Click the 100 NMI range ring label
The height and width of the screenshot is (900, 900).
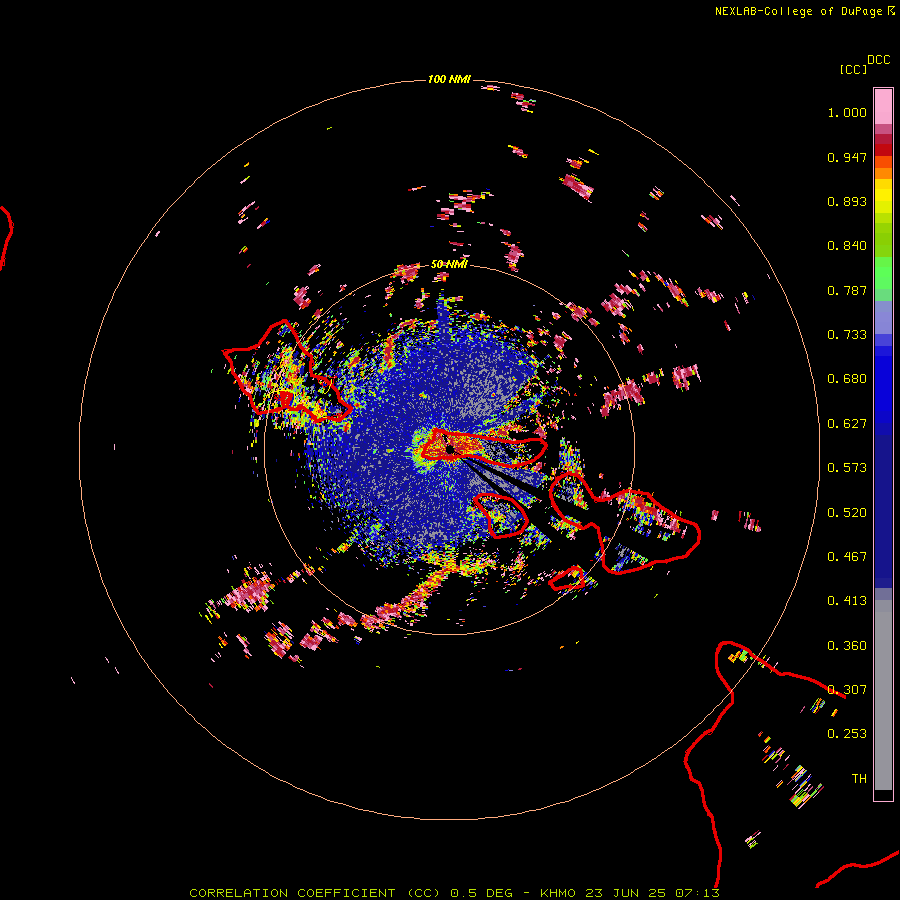tap(449, 79)
